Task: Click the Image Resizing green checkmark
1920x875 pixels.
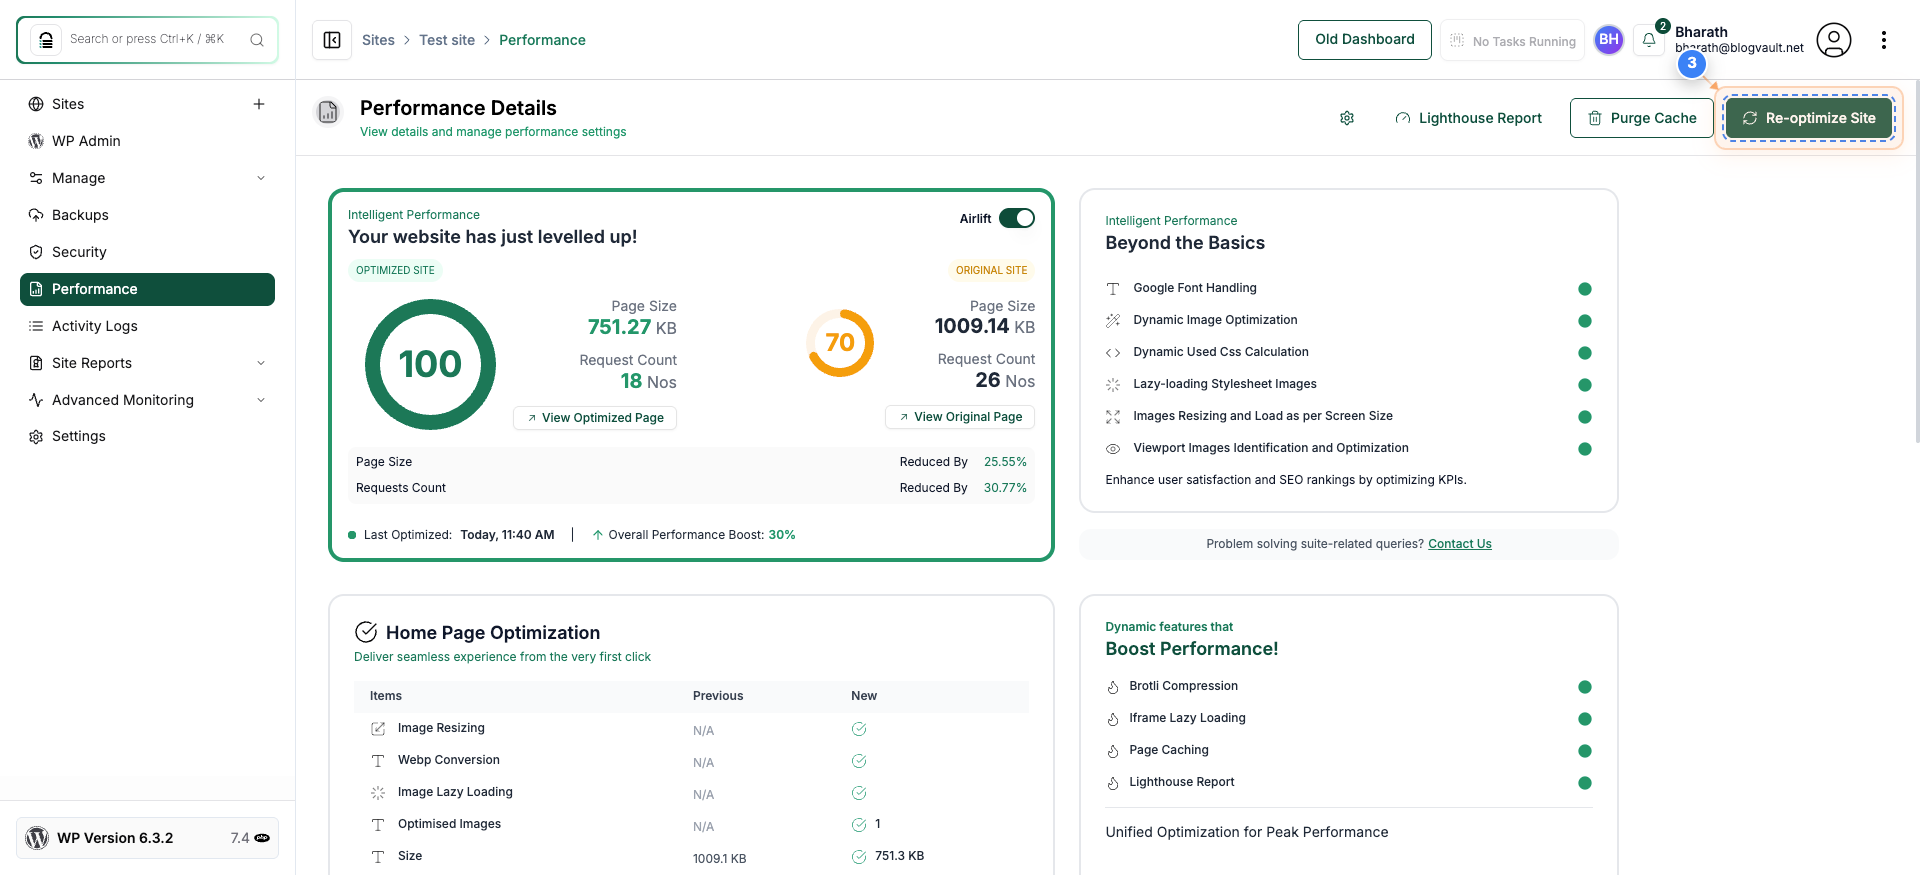Action: [x=859, y=729]
